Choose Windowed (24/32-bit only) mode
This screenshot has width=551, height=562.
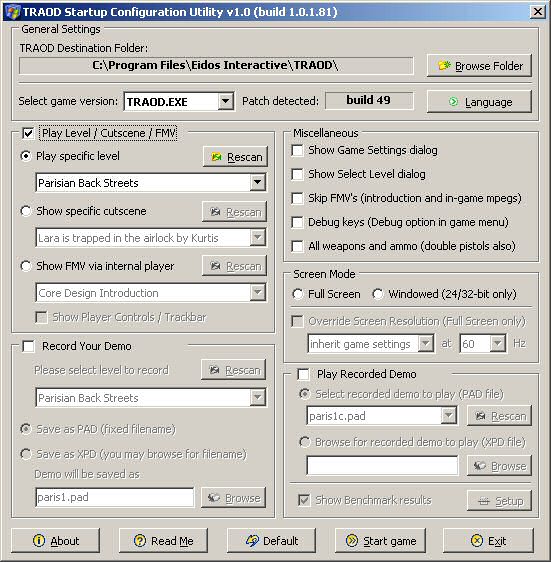click(x=377, y=294)
